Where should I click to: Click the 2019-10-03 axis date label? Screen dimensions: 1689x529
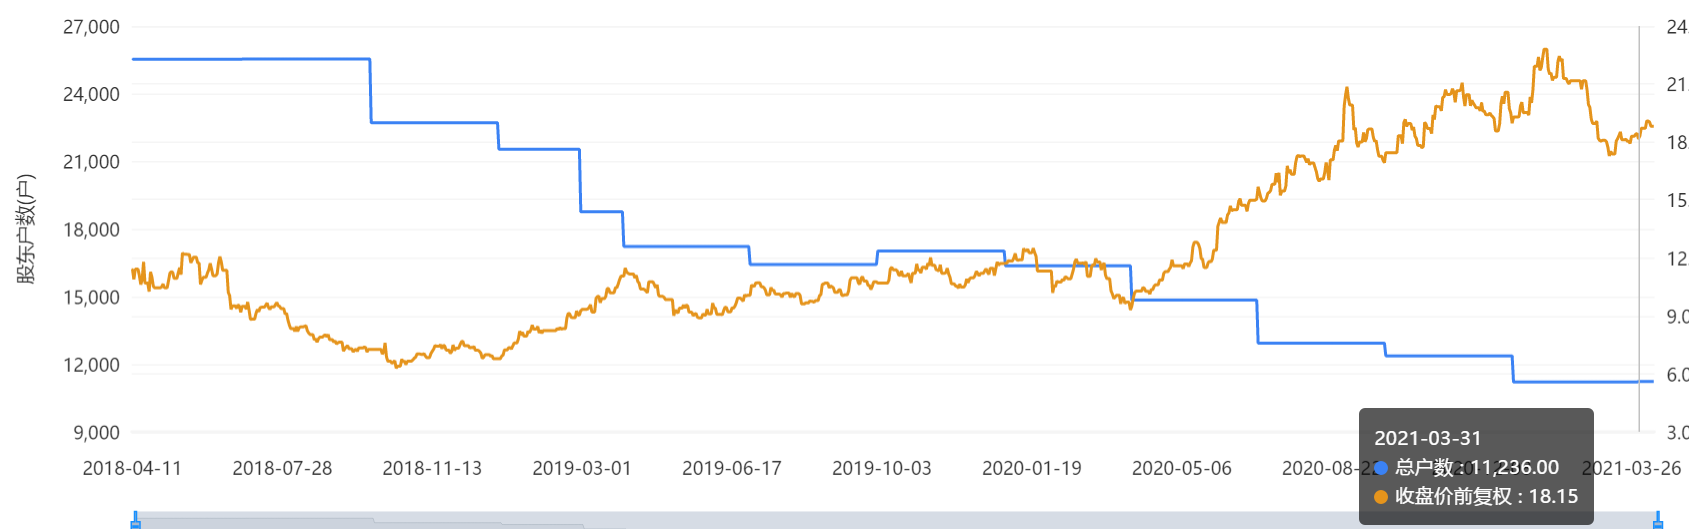click(882, 468)
